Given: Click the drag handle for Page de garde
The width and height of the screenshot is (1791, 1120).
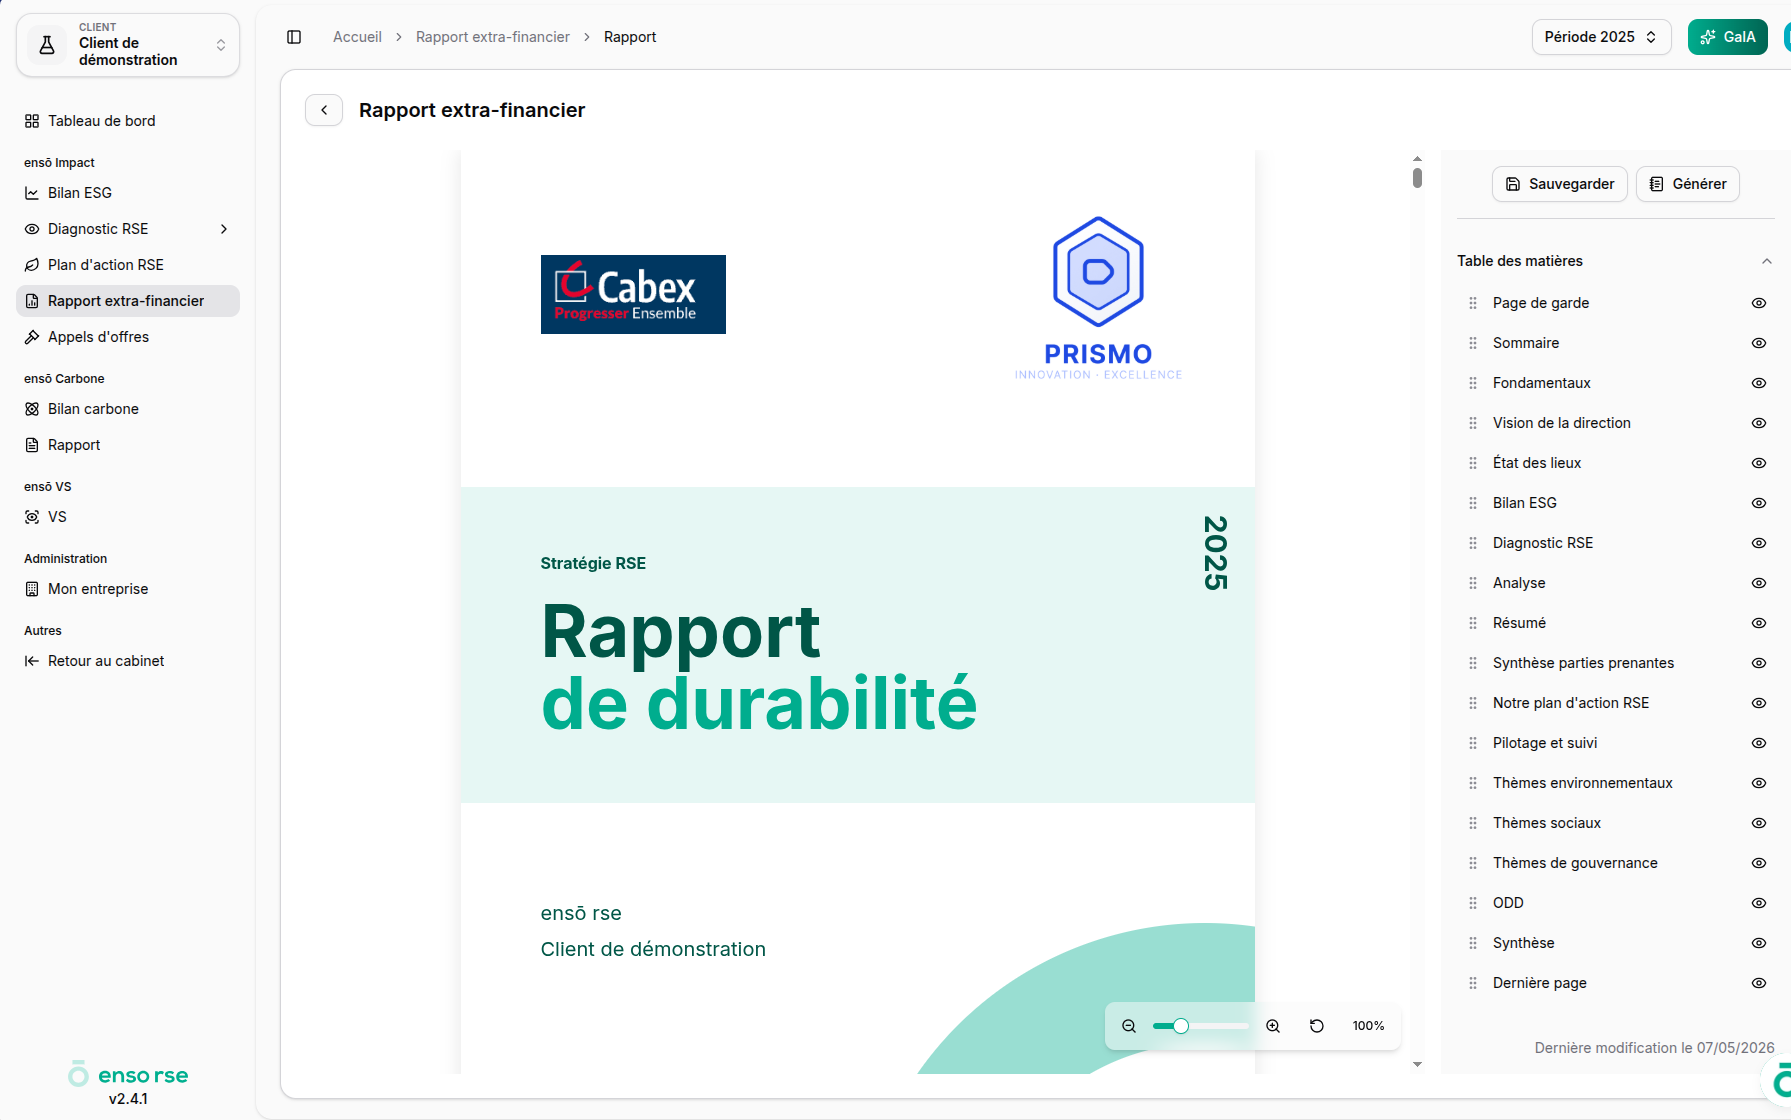Looking at the screenshot, I should point(1473,303).
